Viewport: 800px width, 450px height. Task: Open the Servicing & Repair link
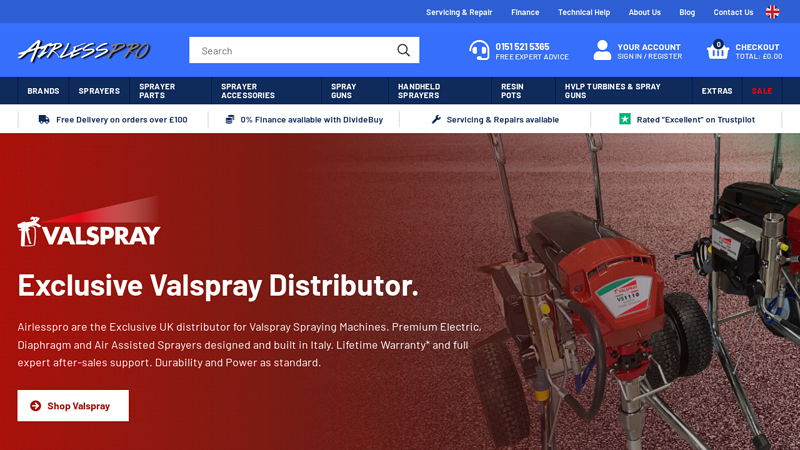point(459,12)
